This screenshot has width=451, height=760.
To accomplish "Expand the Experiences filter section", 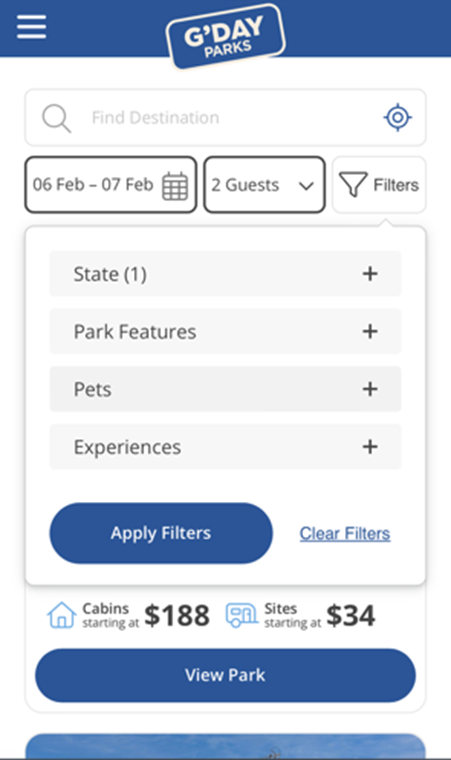I will [226, 447].
